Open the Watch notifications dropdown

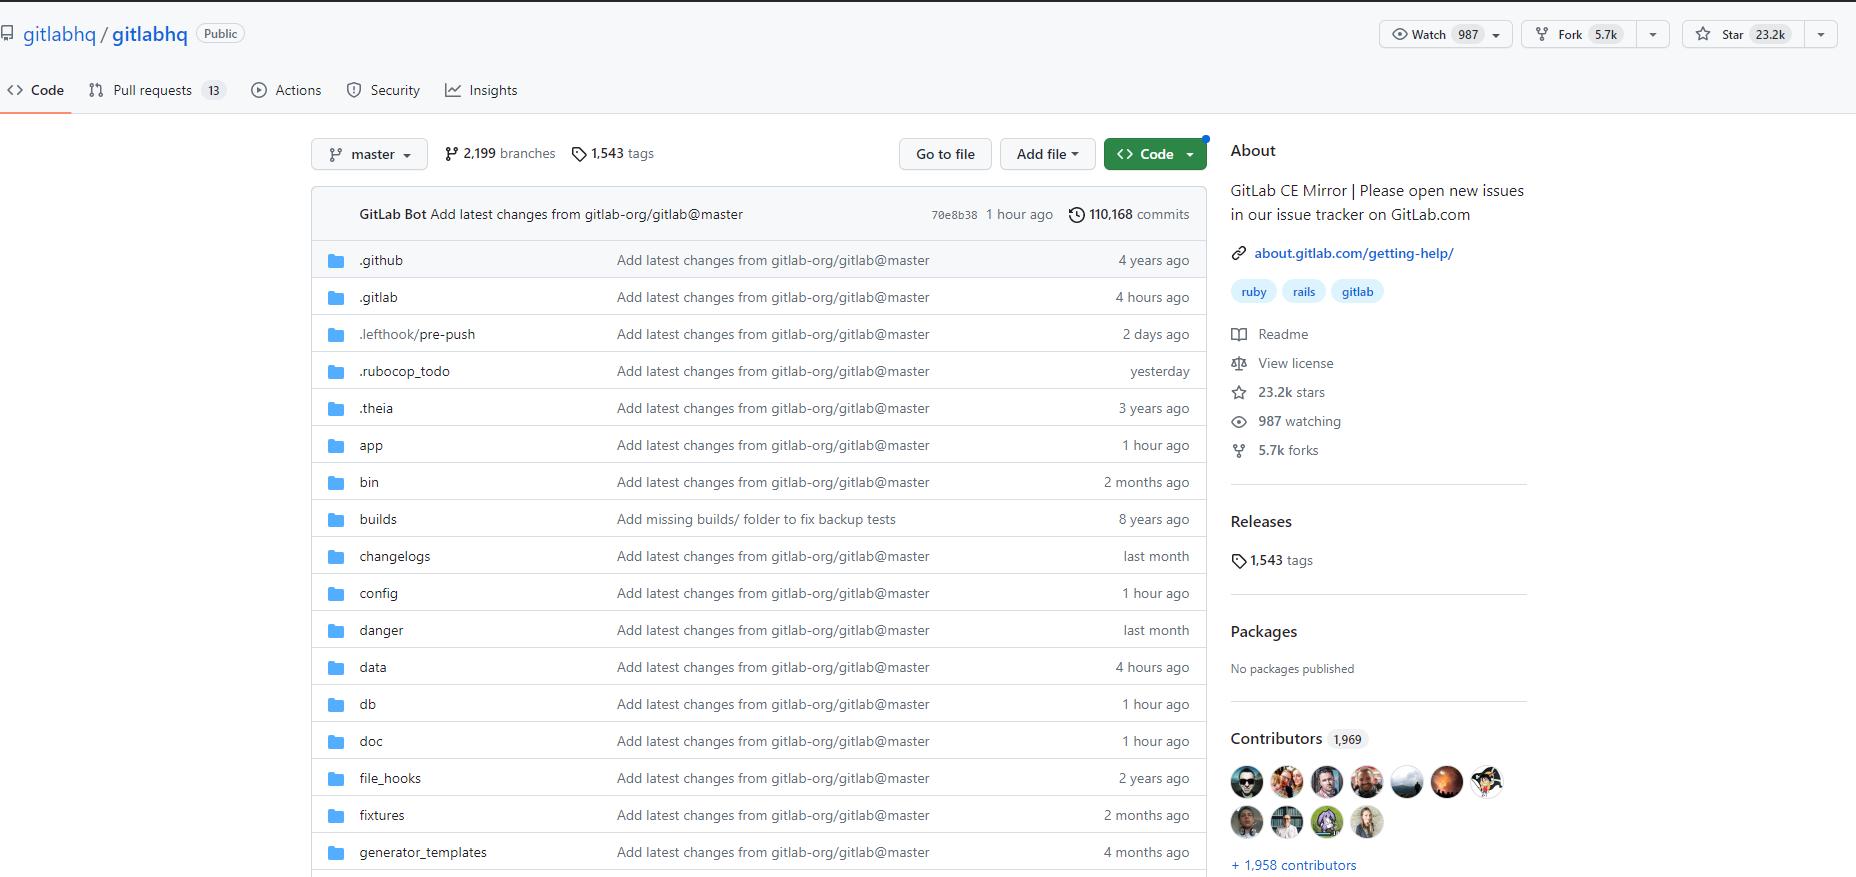coord(1445,34)
